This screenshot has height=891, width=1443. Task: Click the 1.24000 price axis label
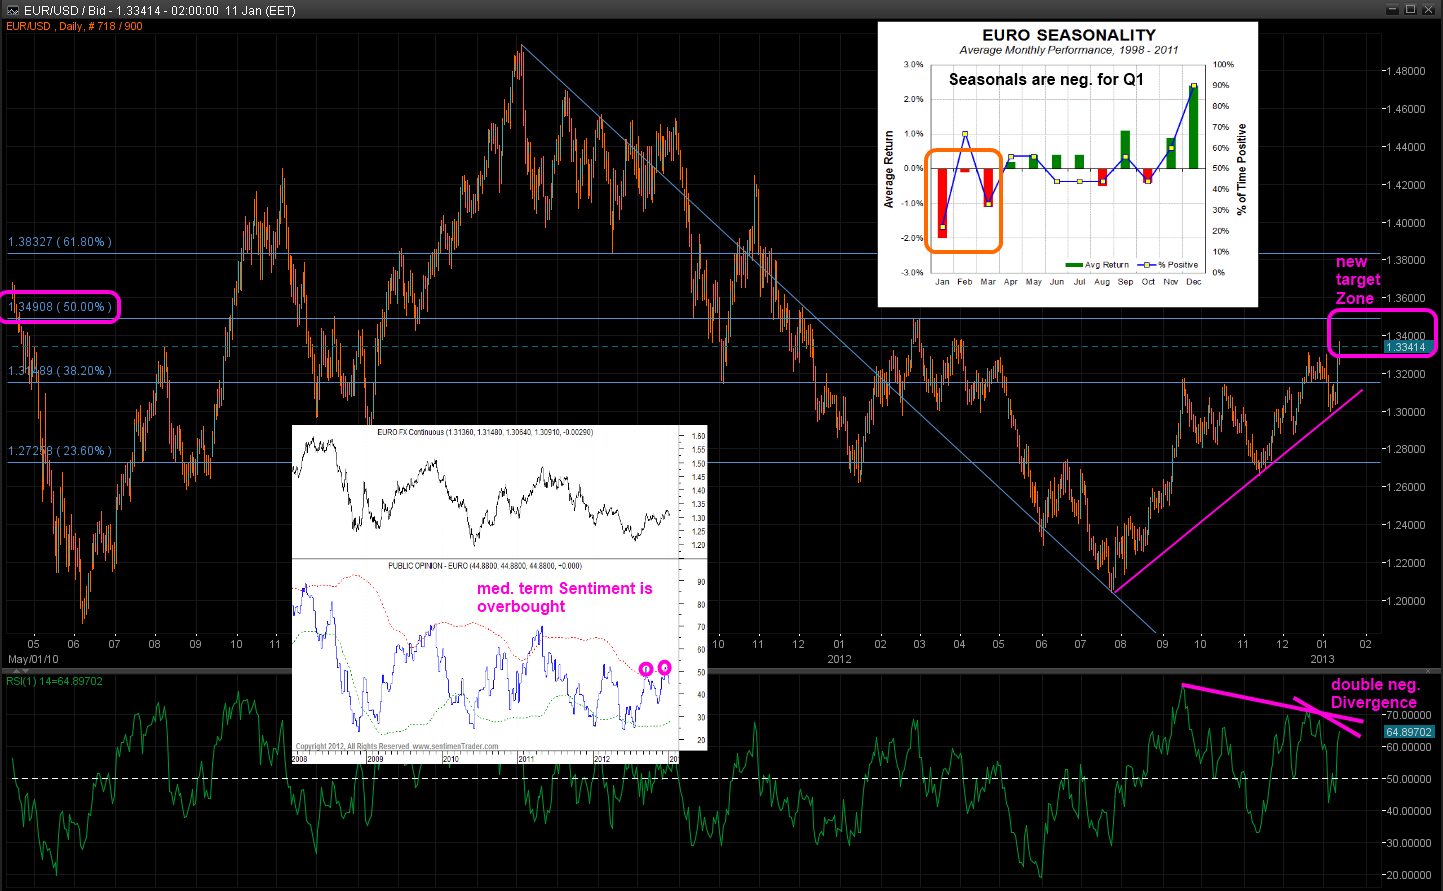point(1405,526)
